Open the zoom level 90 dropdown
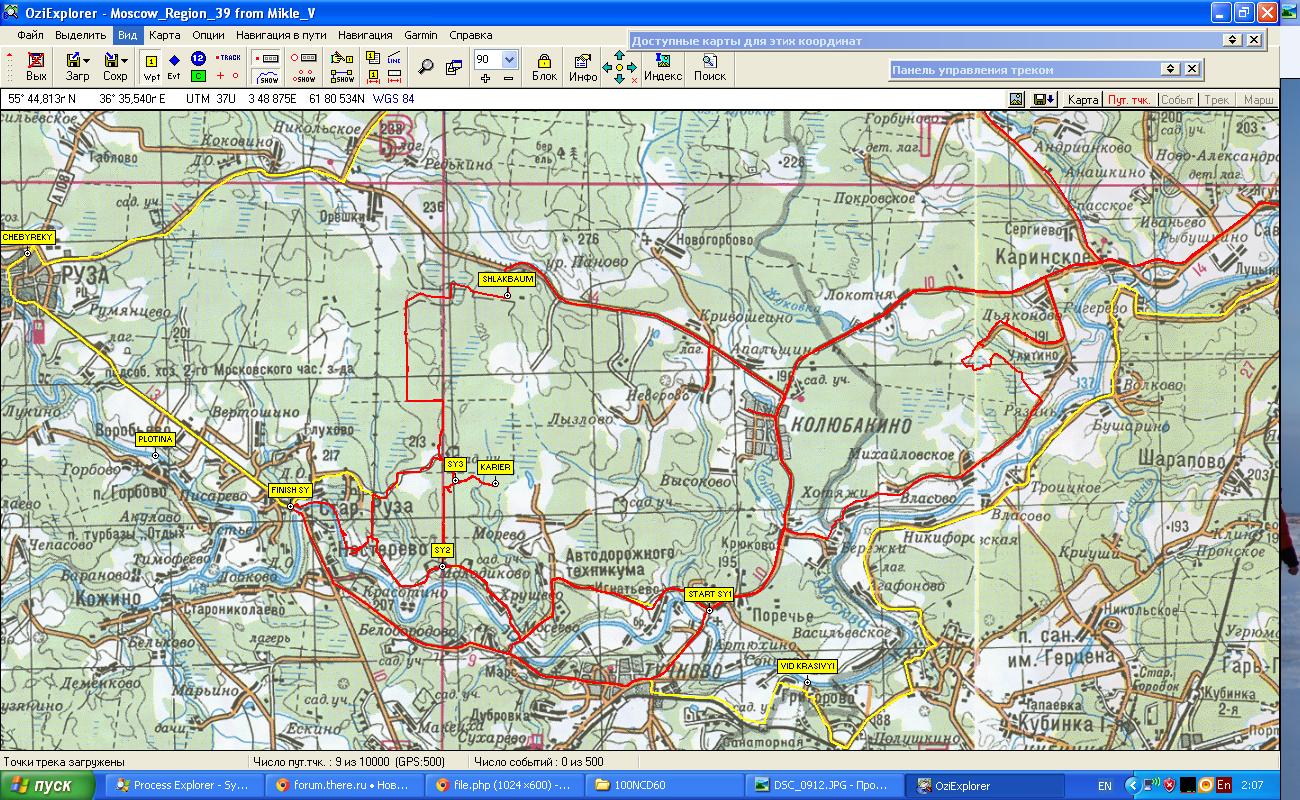The image size is (1300, 800). 509,59
